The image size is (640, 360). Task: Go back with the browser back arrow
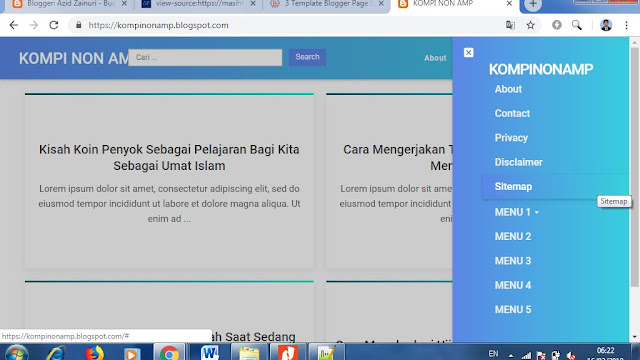coord(13,25)
